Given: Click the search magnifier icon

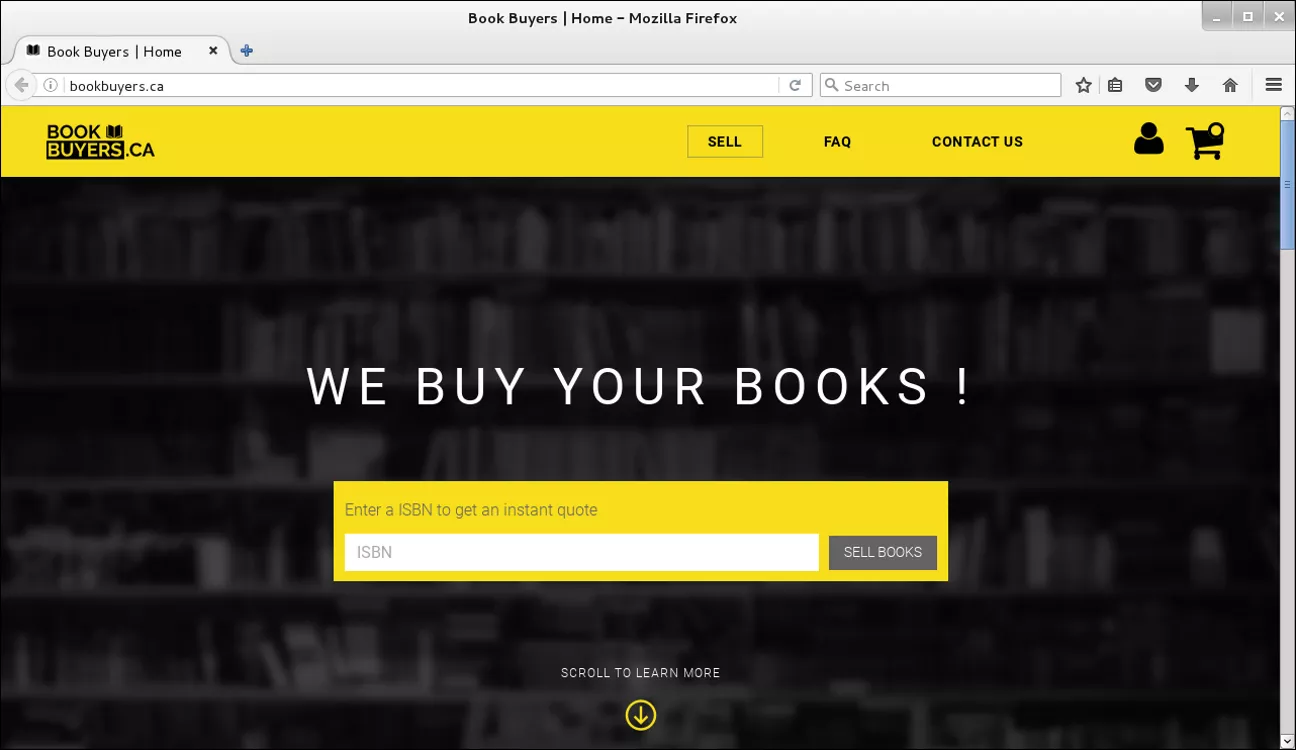Looking at the screenshot, I should tap(831, 85).
